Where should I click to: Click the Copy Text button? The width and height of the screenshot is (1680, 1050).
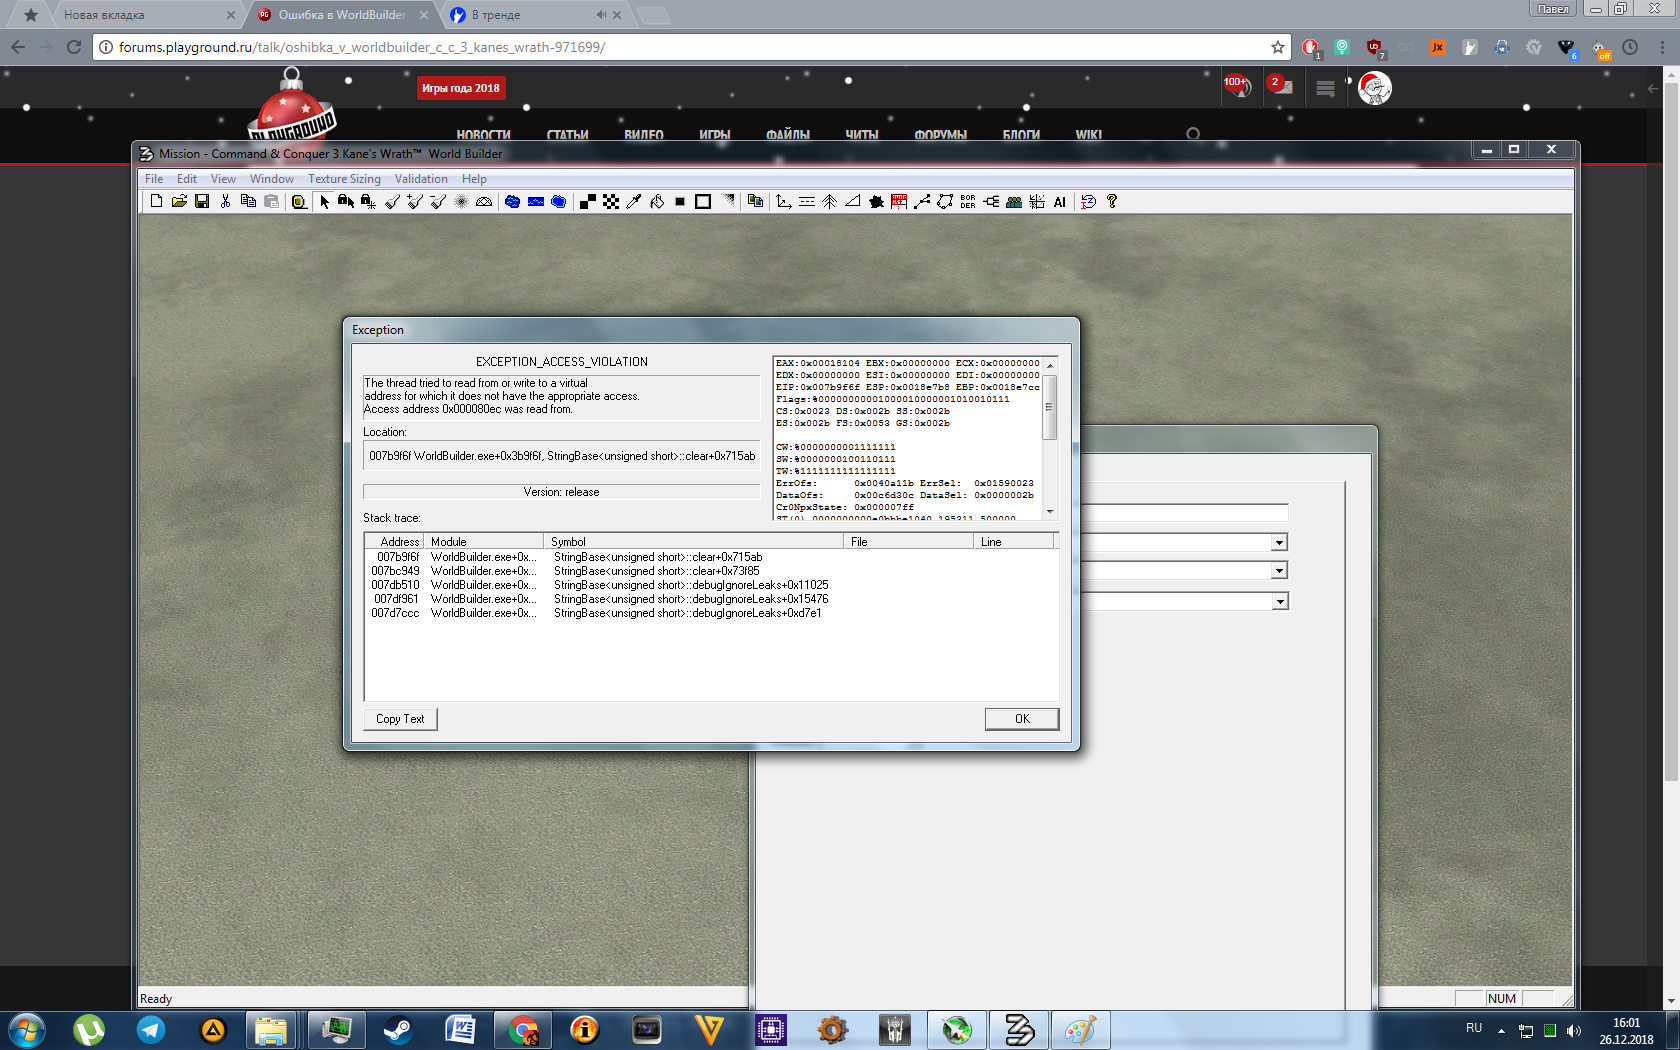400,719
